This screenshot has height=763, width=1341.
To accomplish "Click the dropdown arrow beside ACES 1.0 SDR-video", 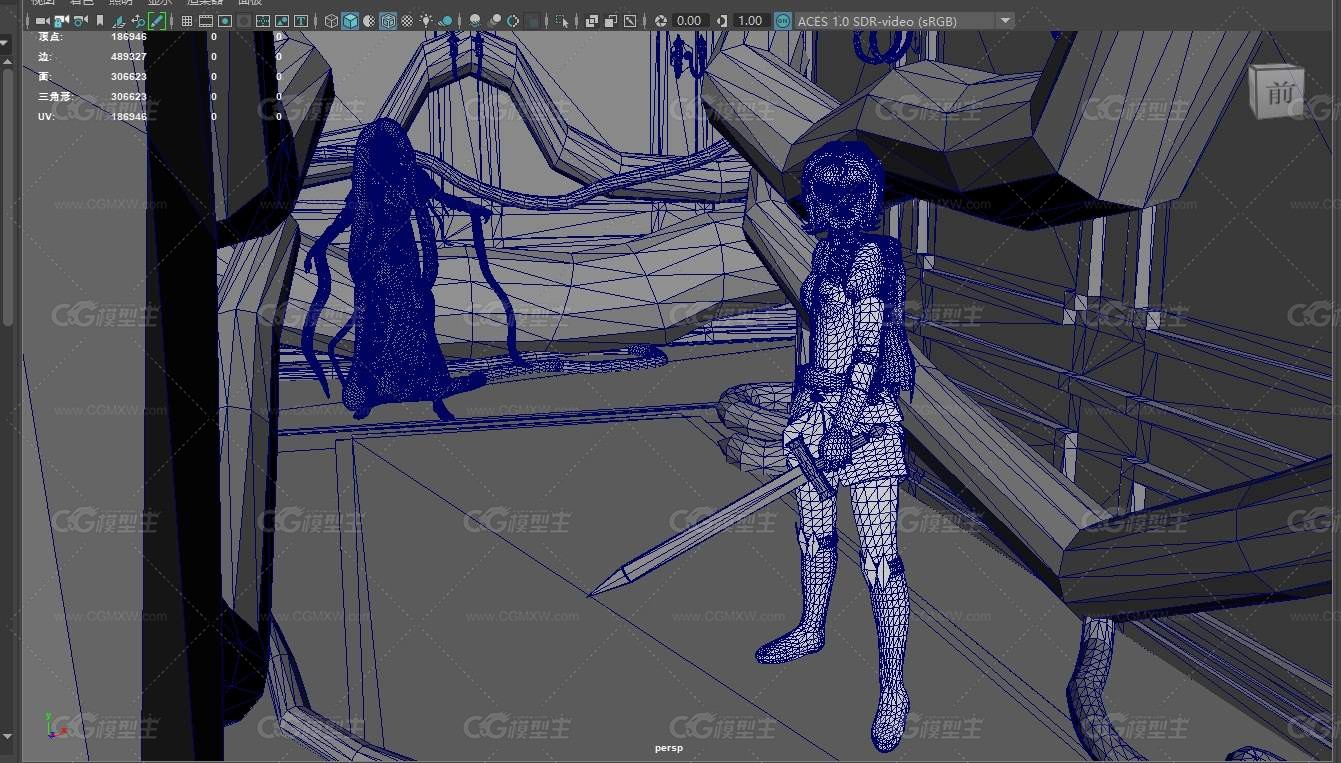I will tap(1005, 20).
